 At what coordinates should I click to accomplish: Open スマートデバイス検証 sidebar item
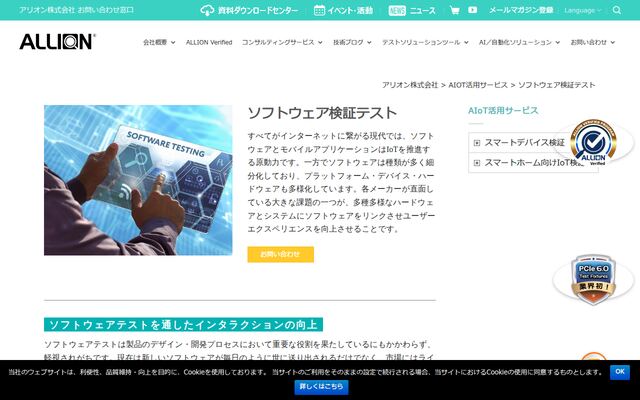[x=524, y=143]
